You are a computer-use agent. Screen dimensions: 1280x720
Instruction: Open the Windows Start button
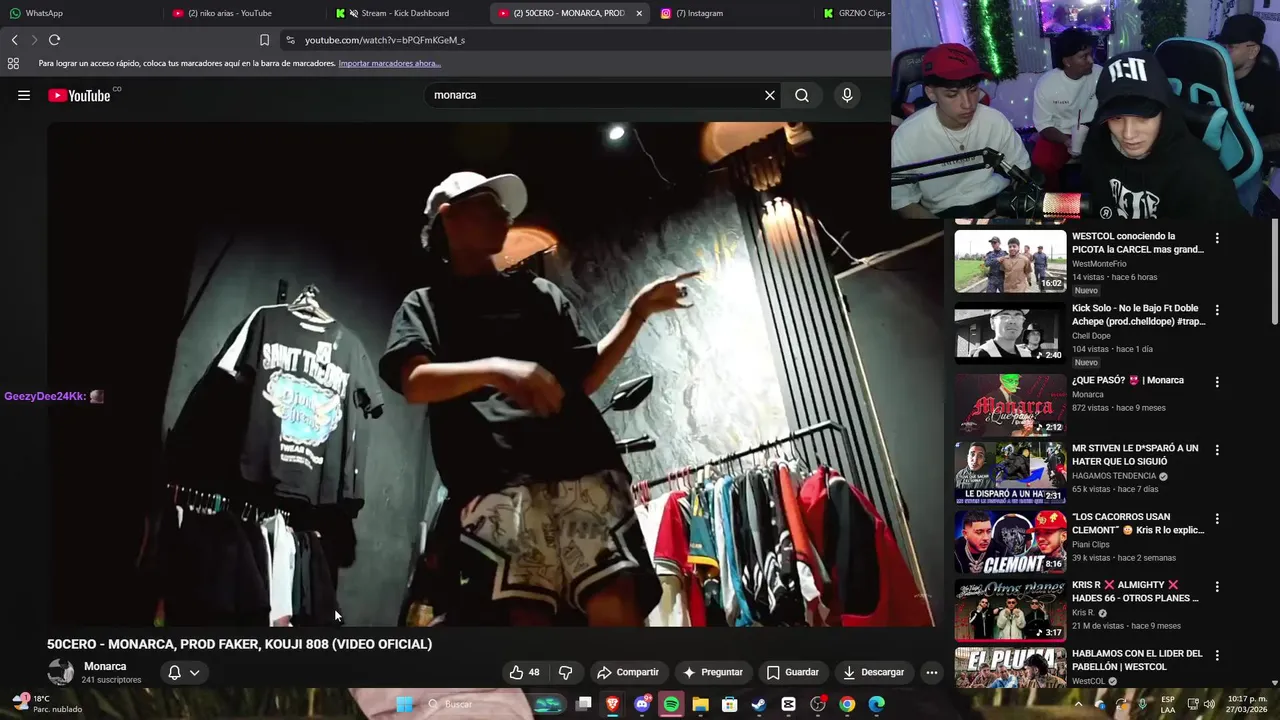pyautogui.click(x=404, y=704)
